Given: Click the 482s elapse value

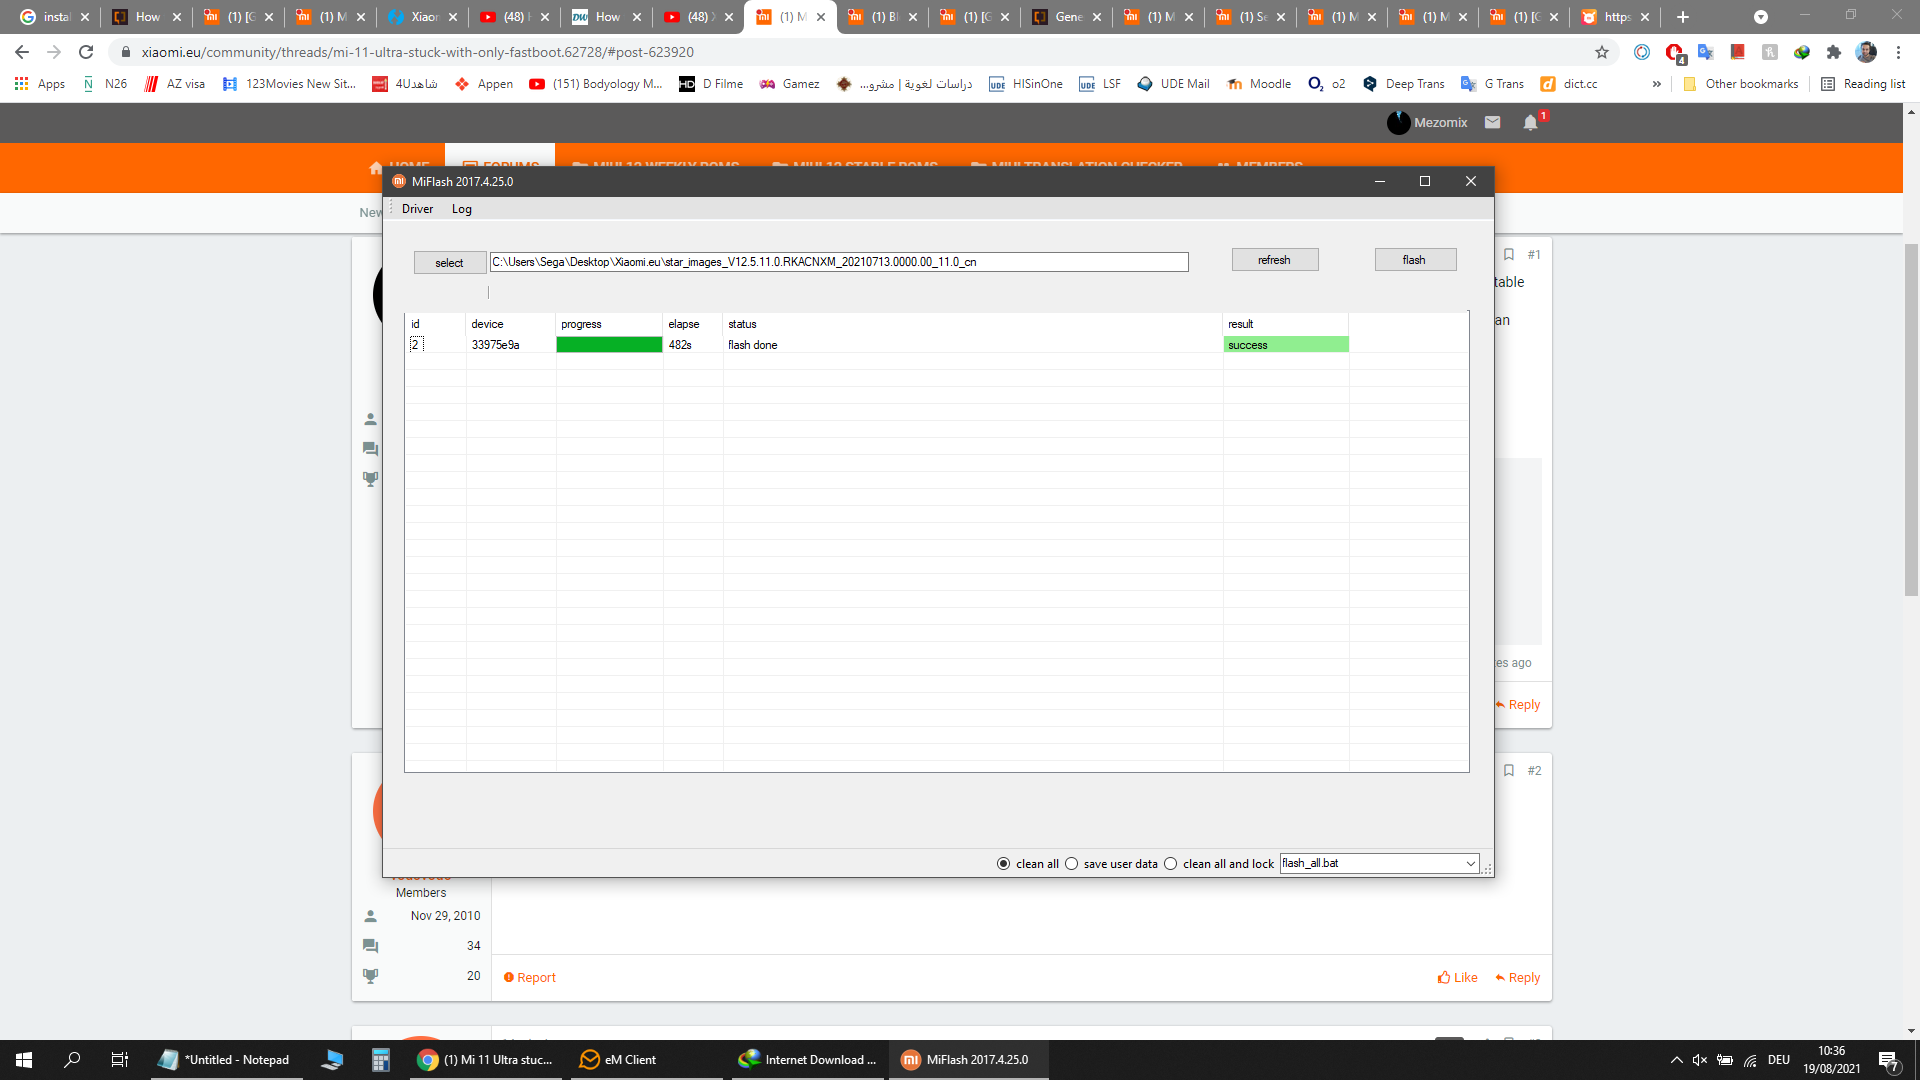Looking at the screenshot, I should click(x=680, y=345).
